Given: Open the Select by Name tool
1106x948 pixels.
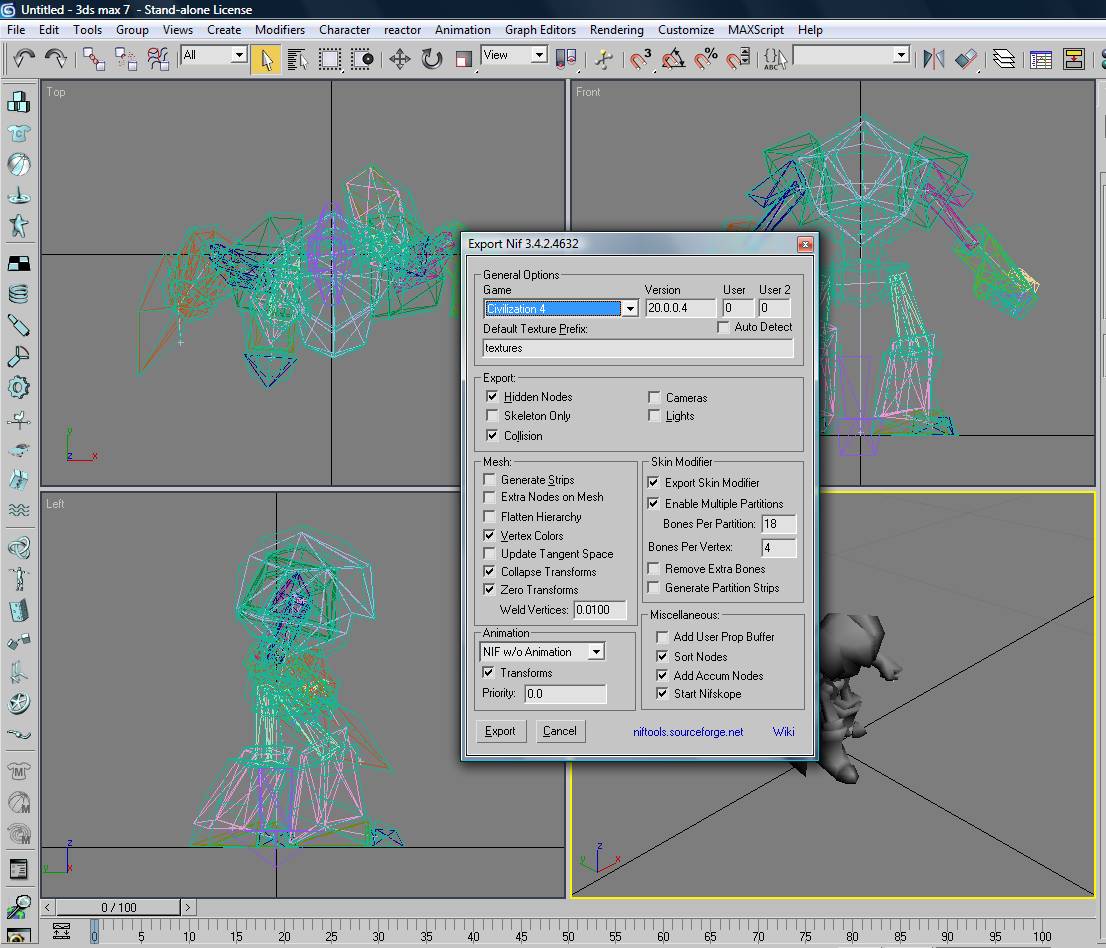Looking at the screenshot, I should coord(298,59).
